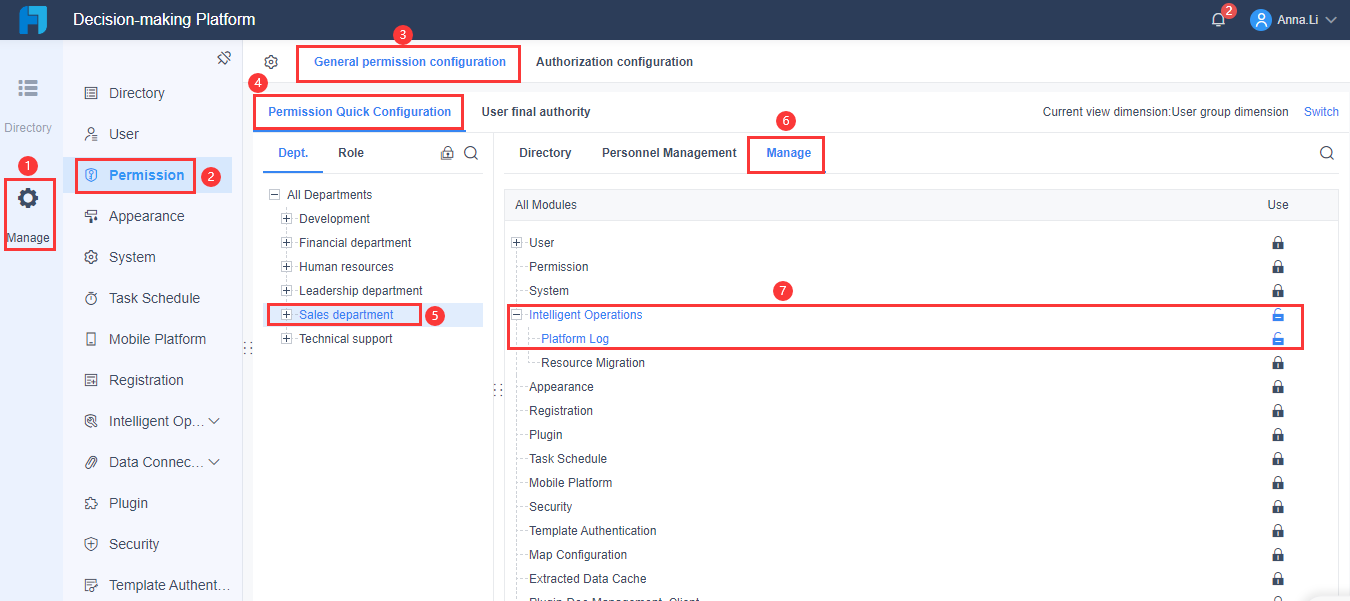The image size is (1350, 601).
Task: Open the settings gear beside configuration tabs
Action: point(270,61)
